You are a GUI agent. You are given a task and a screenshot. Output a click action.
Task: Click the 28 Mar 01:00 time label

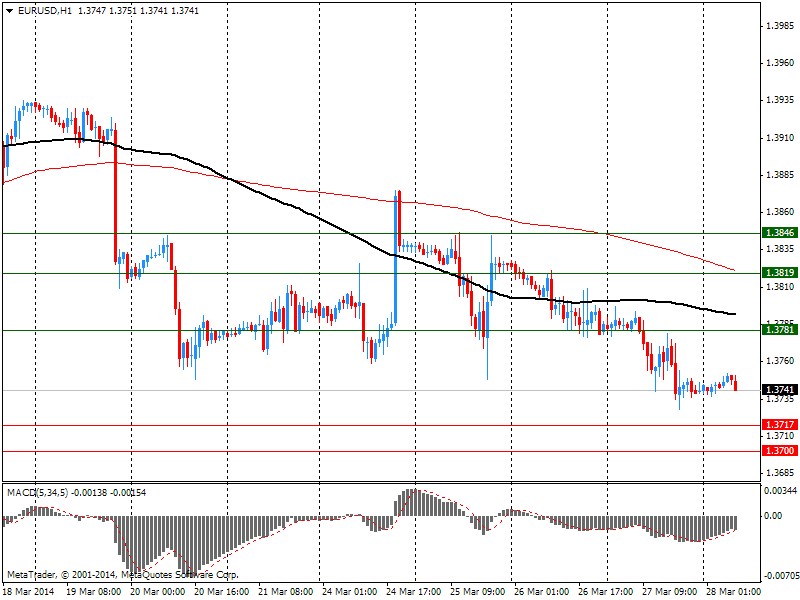pos(733,592)
